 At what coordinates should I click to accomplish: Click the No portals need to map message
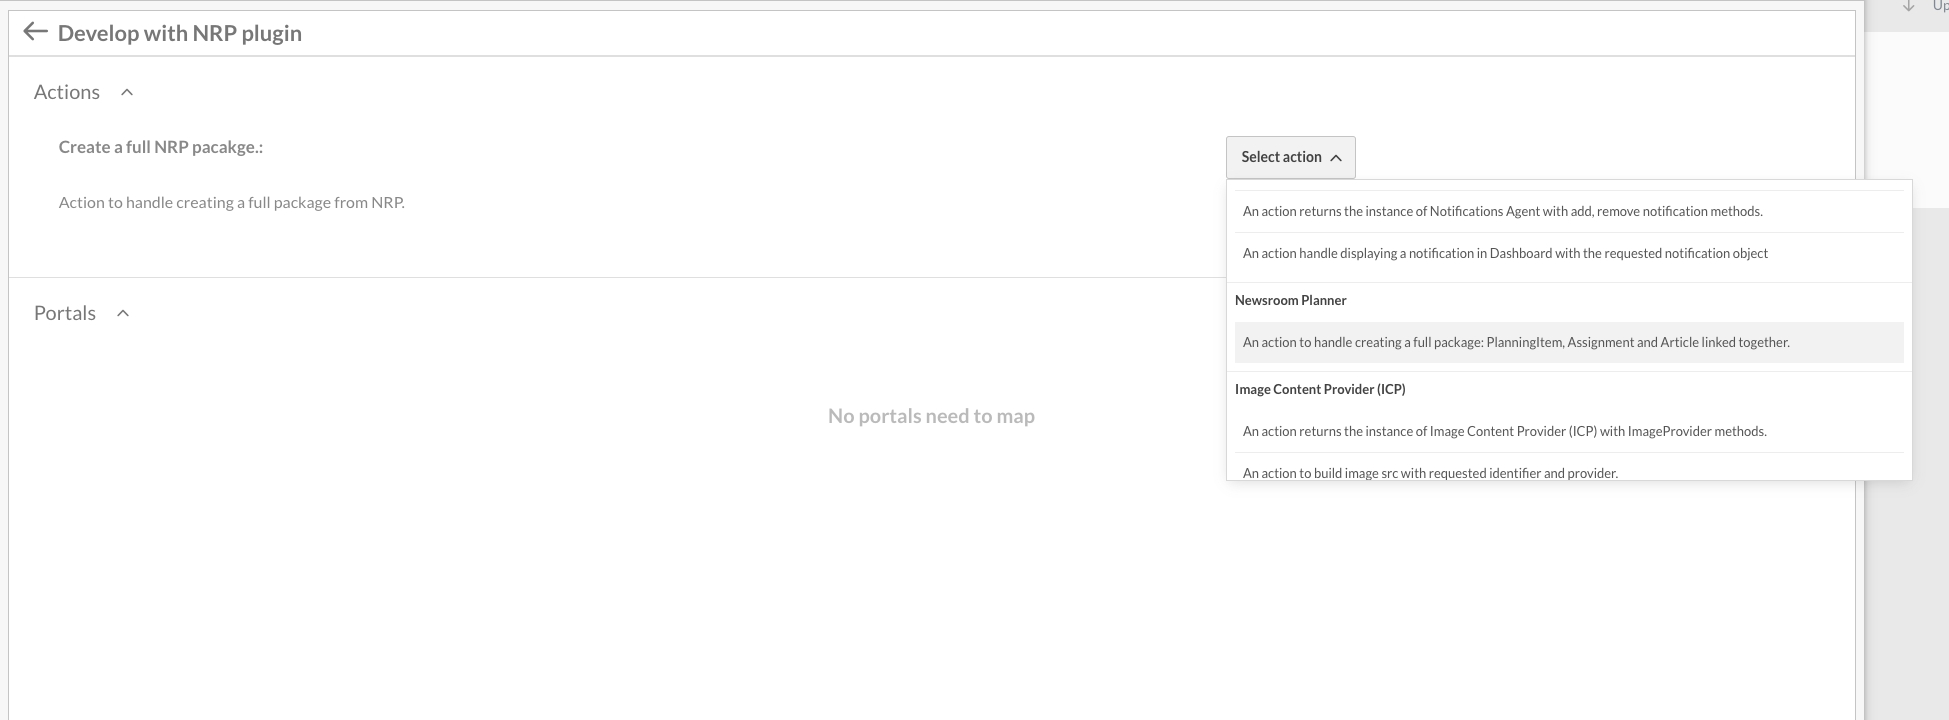pyautogui.click(x=931, y=416)
